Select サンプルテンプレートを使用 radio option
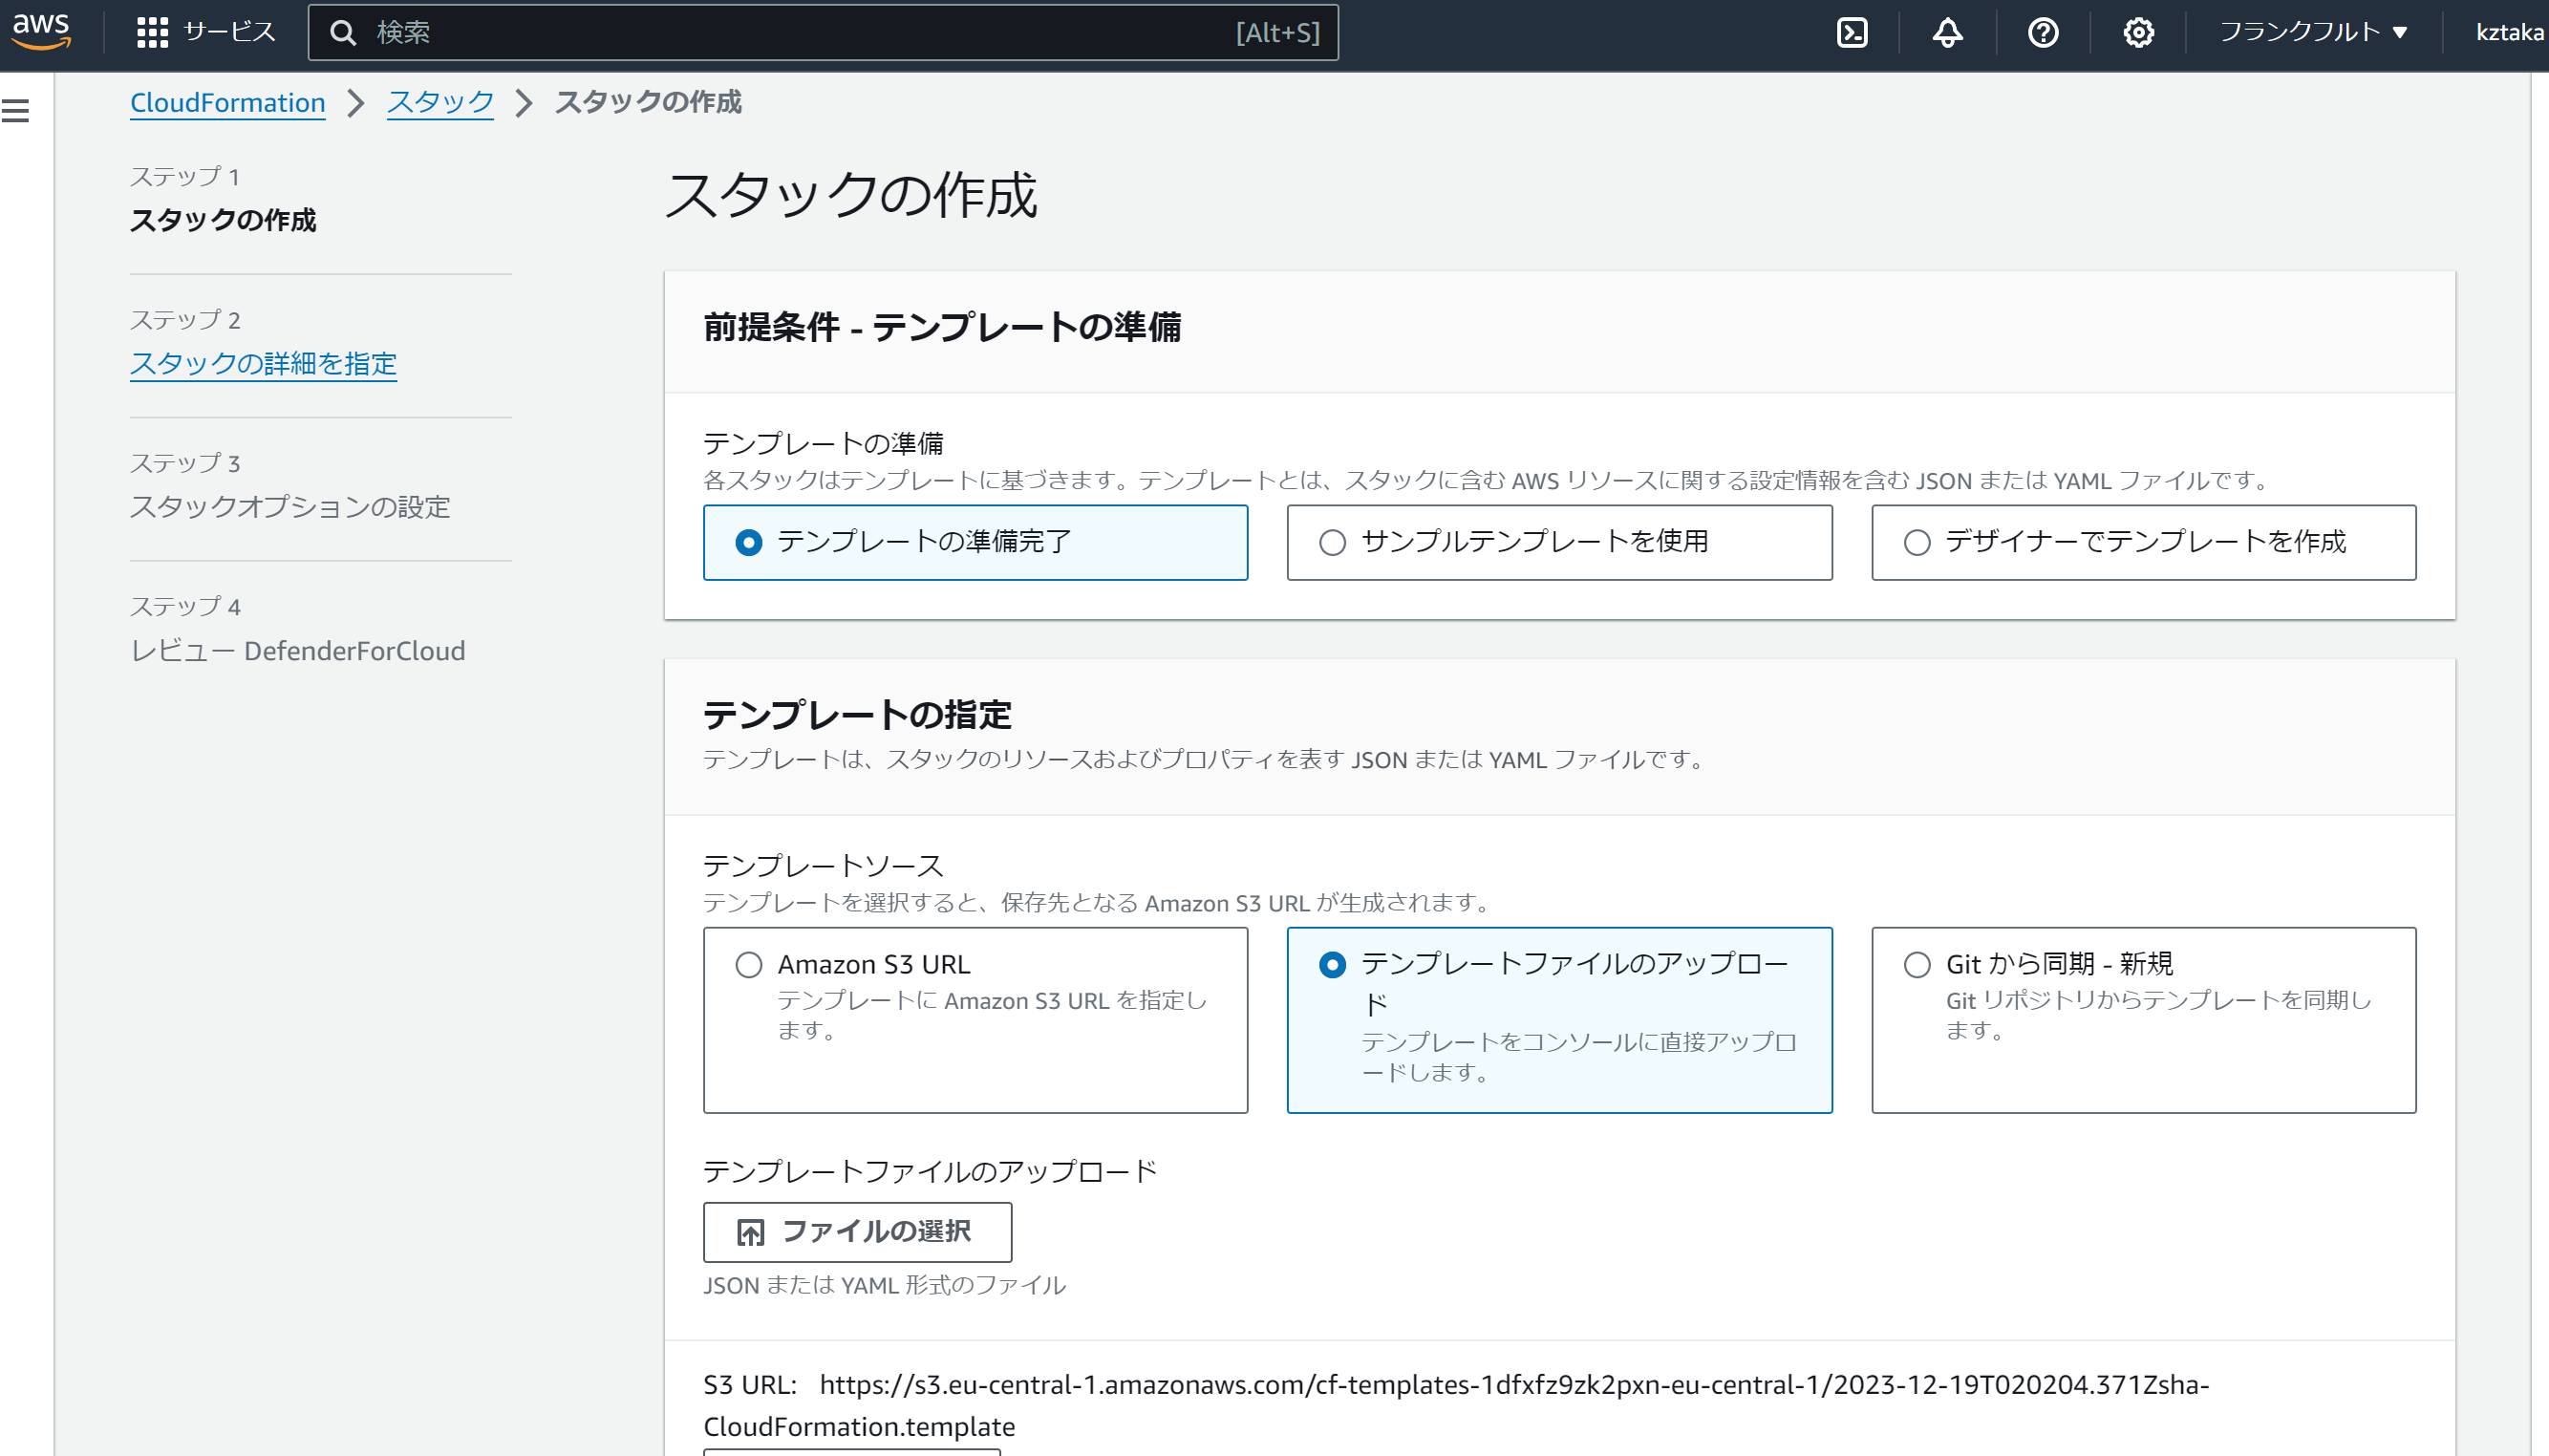 1332,542
